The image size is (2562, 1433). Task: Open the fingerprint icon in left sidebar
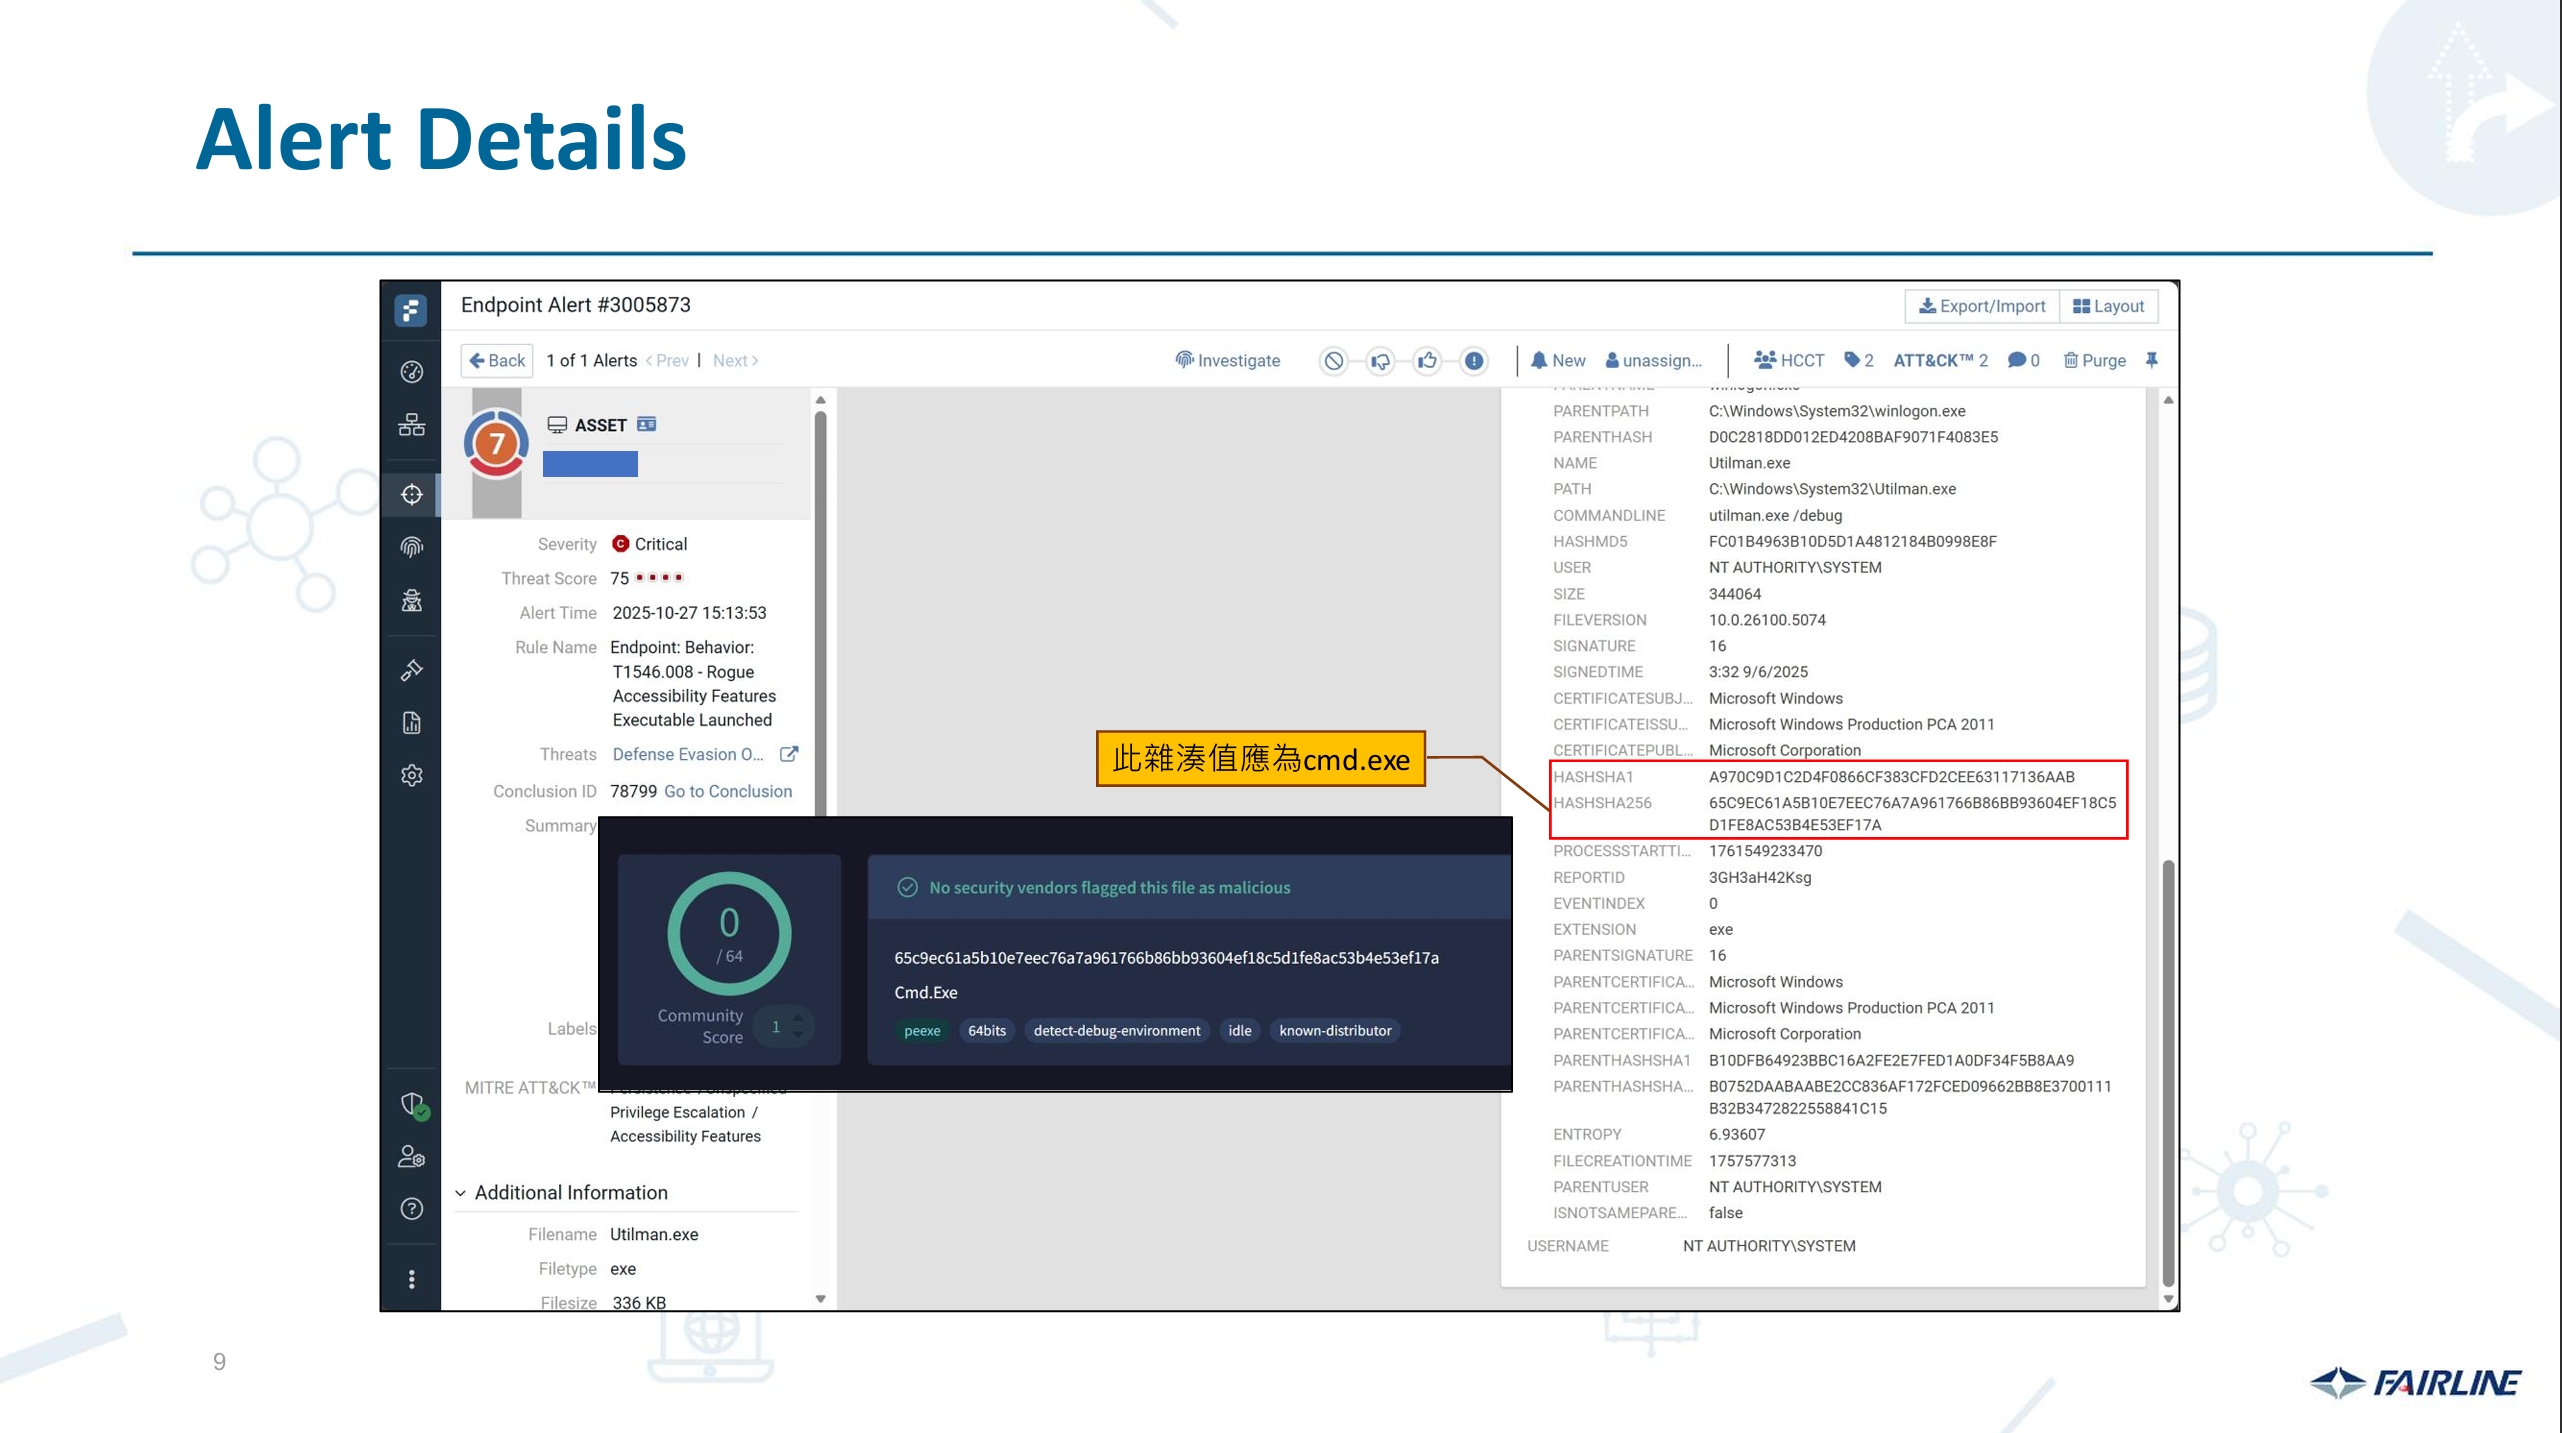coord(411,547)
